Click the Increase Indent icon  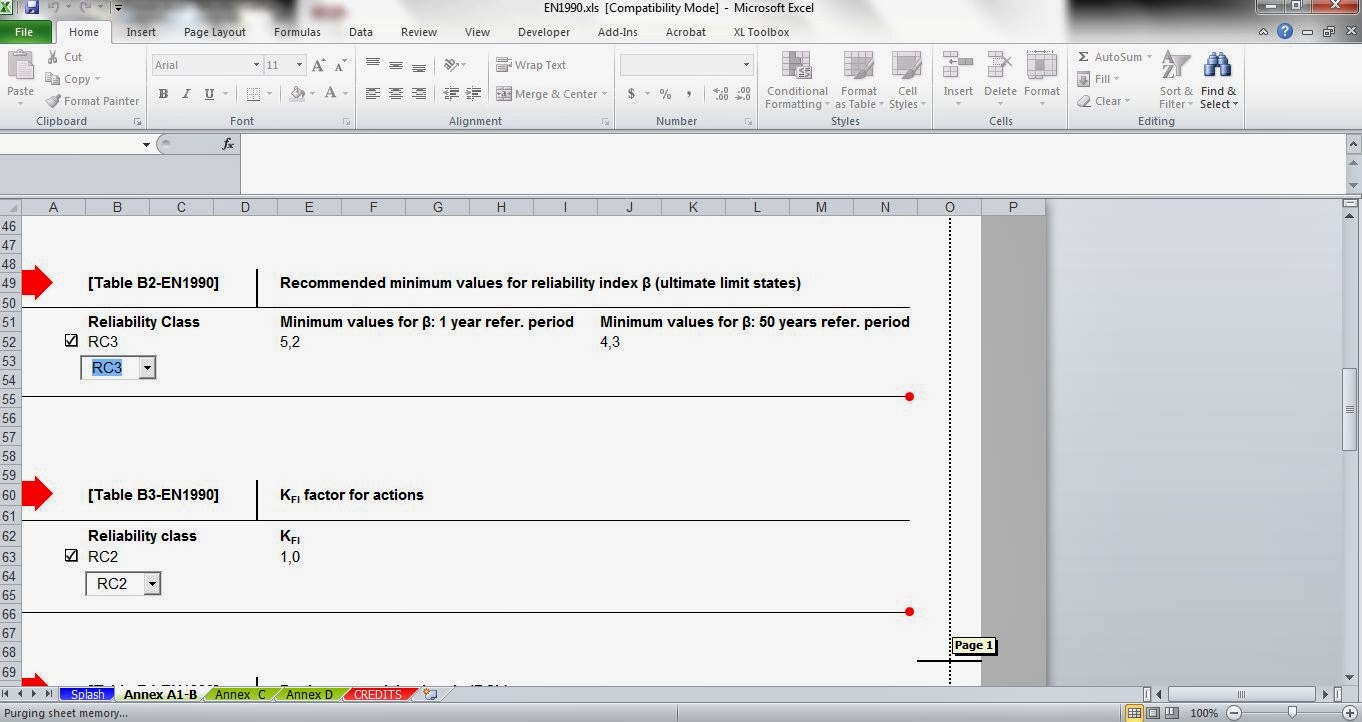coord(474,94)
